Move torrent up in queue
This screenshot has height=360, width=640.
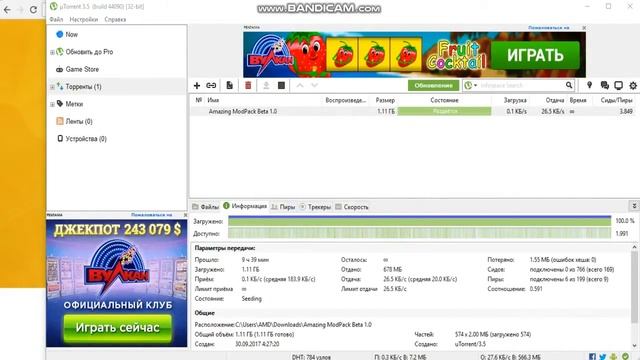(300, 85)
